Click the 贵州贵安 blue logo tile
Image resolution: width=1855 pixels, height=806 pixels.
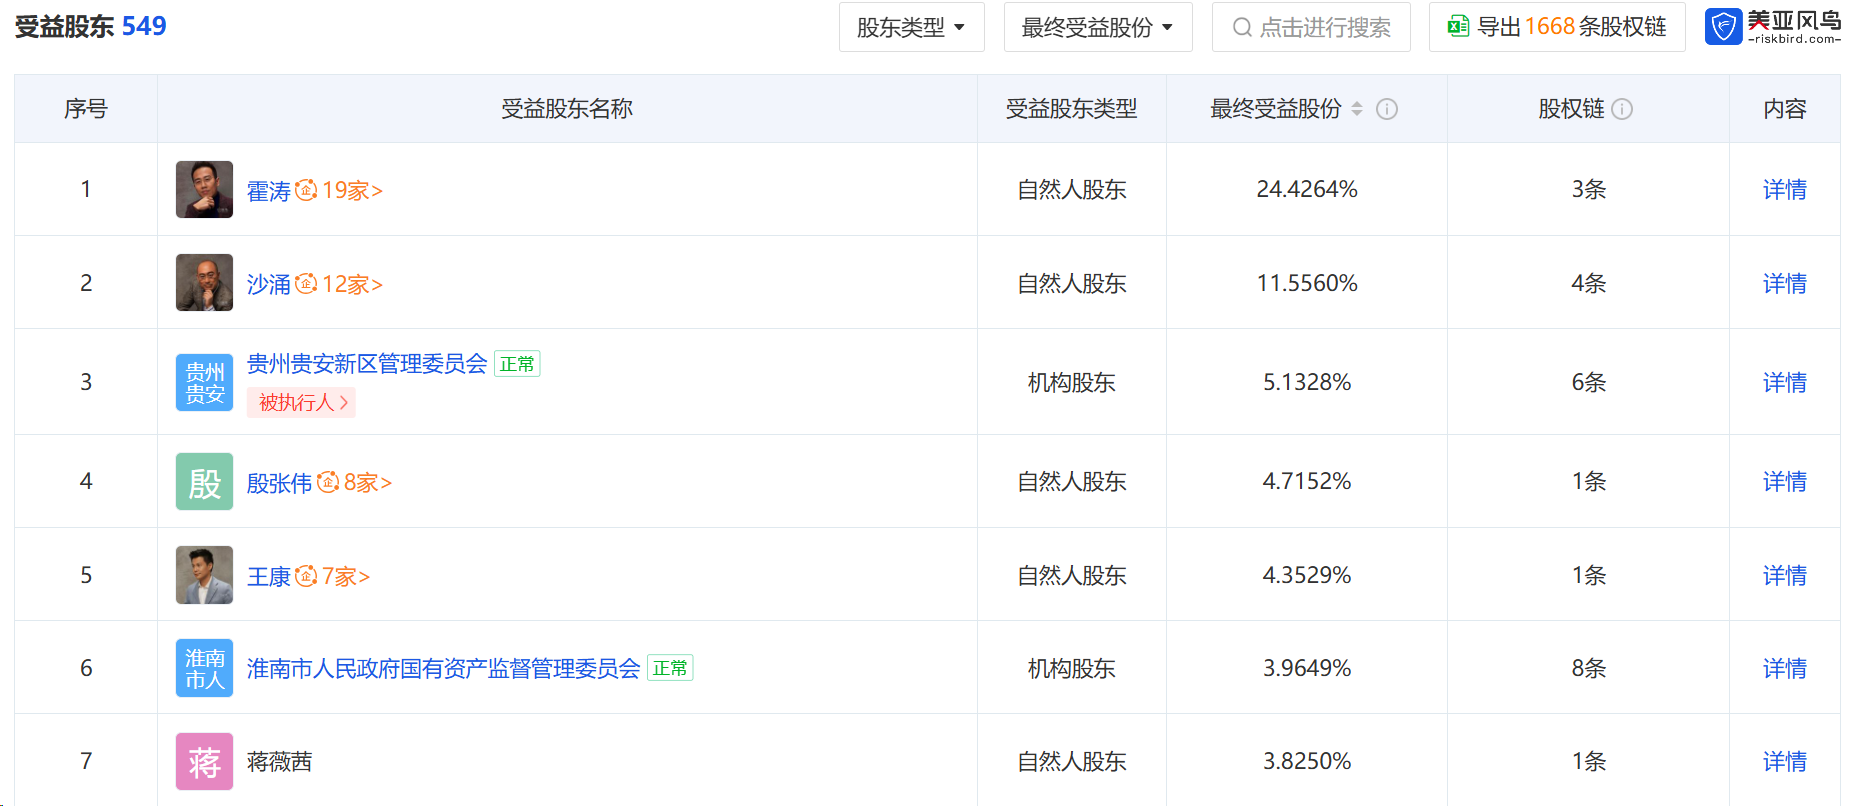[204, 382]
